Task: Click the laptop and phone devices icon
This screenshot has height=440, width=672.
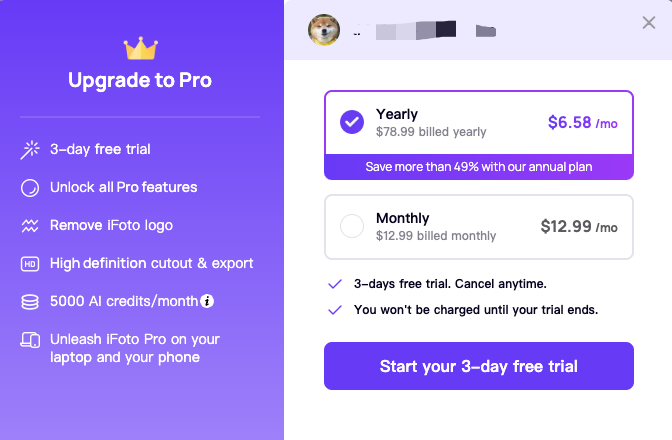Action: pyautogui.click(x=30, y=340)
